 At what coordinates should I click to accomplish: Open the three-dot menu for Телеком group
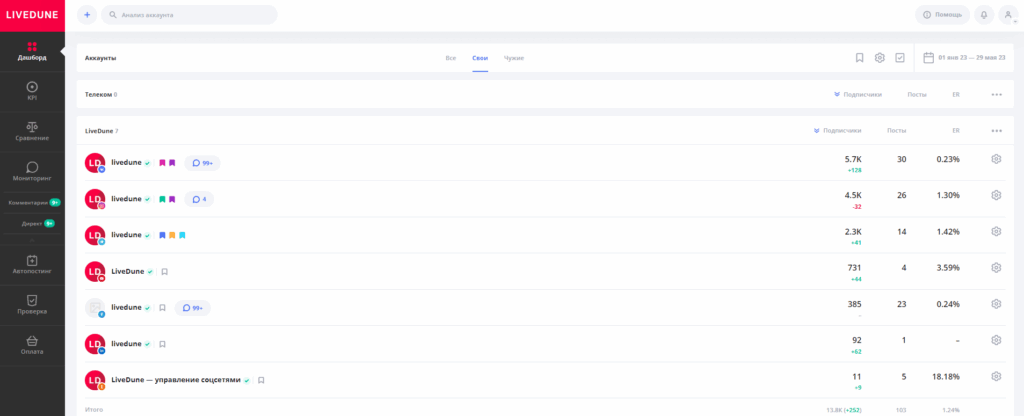(x=996, y=94)
